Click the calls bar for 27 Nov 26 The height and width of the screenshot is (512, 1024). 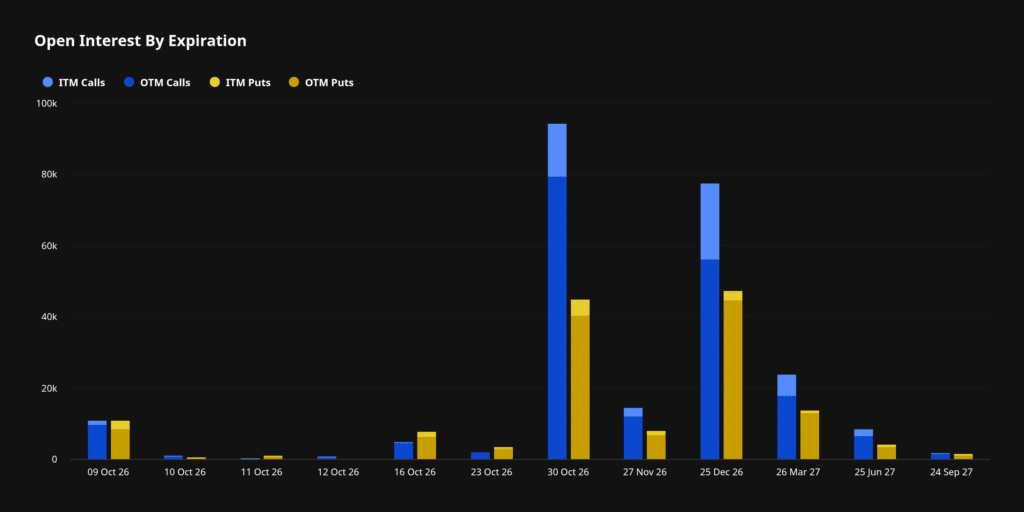633,434
